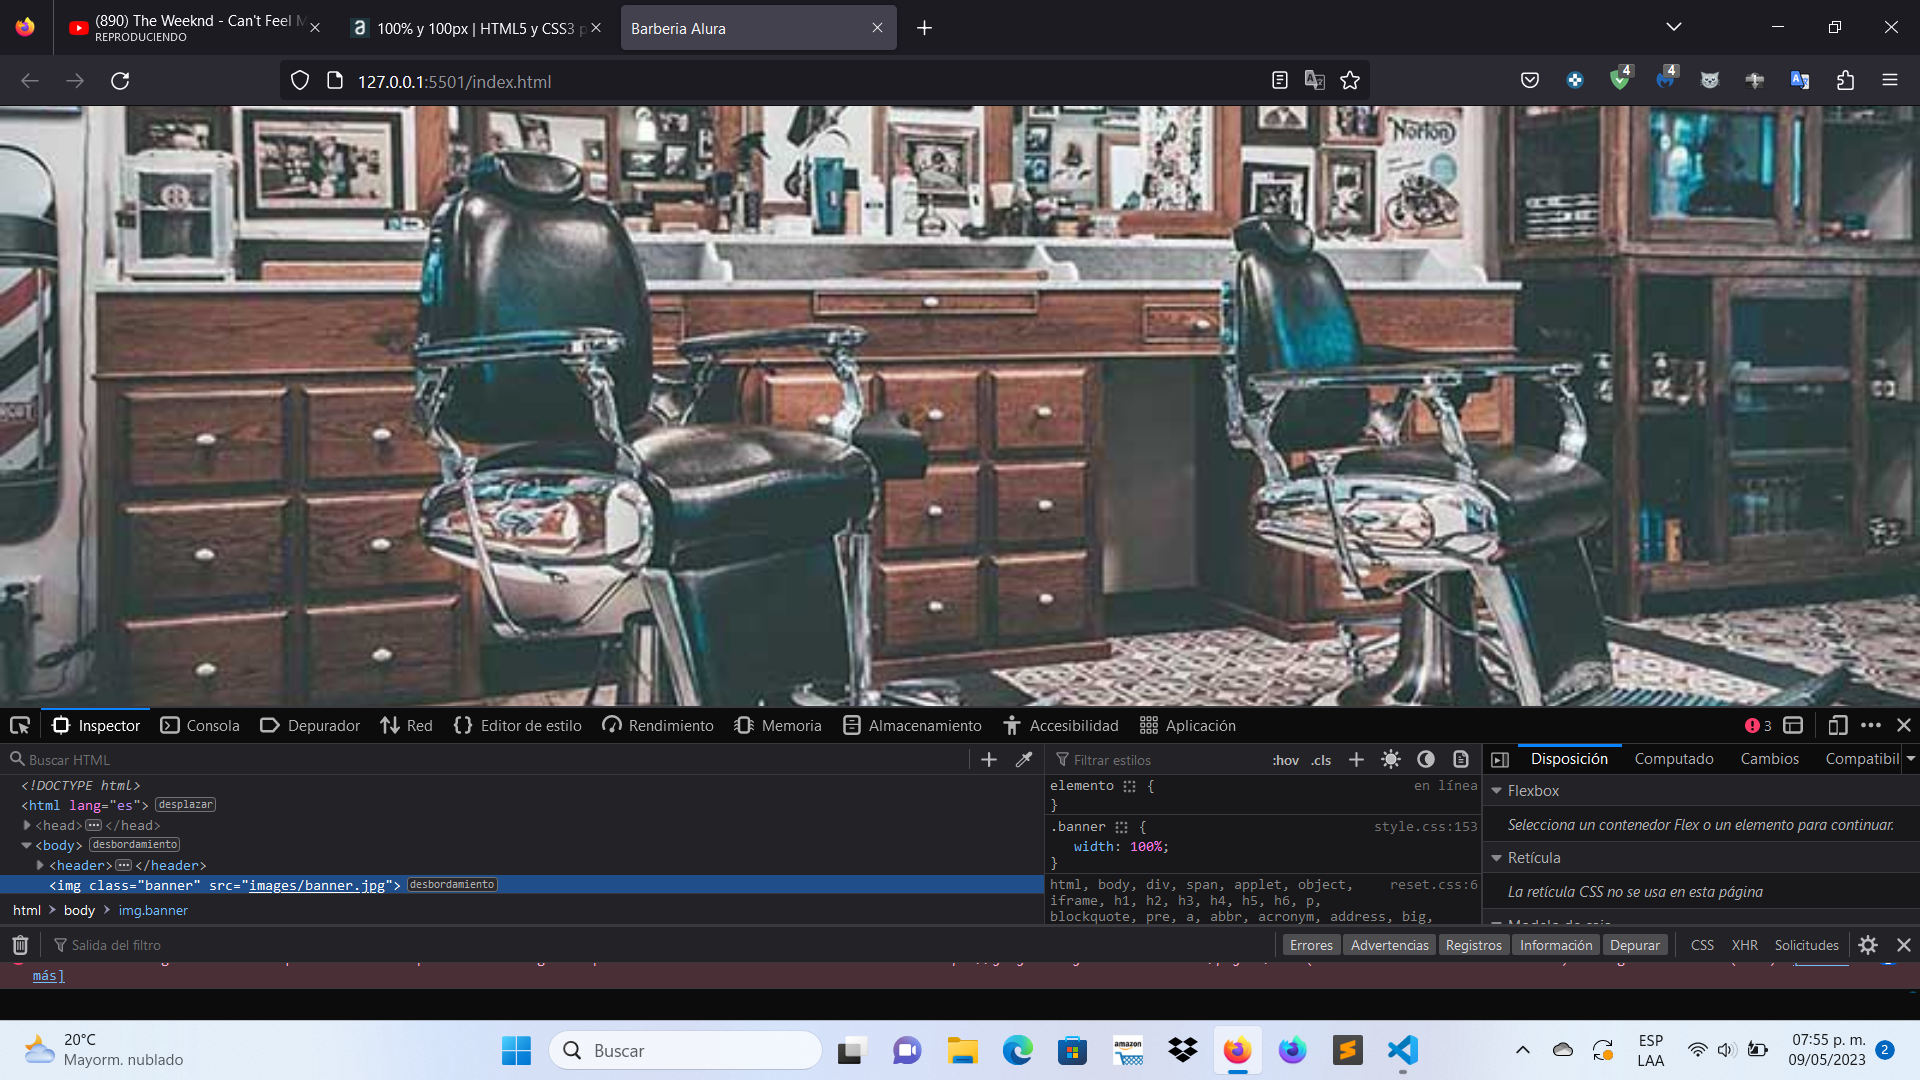Viewport: 1920px width, 1080px height.
Task: Toggle the Errores filter button
Action: click(1311, 944)
